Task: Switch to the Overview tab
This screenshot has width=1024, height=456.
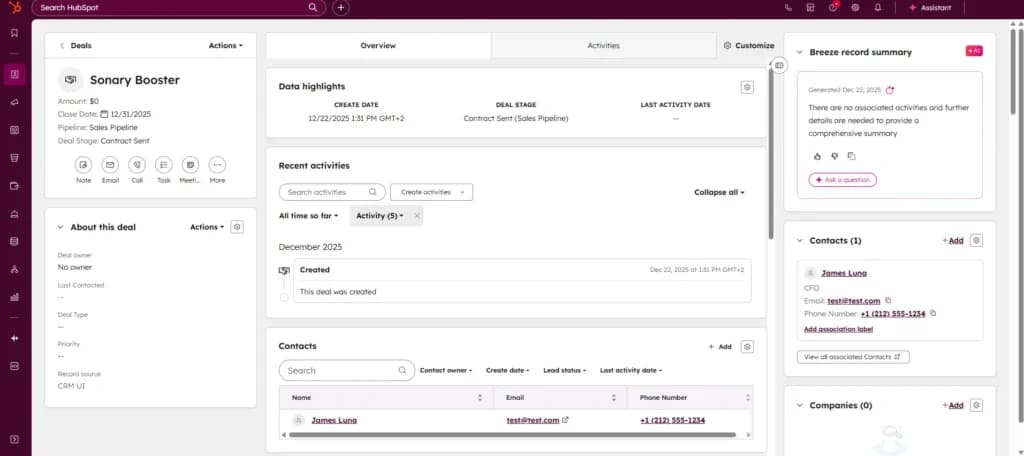Action: coord(378,46)
